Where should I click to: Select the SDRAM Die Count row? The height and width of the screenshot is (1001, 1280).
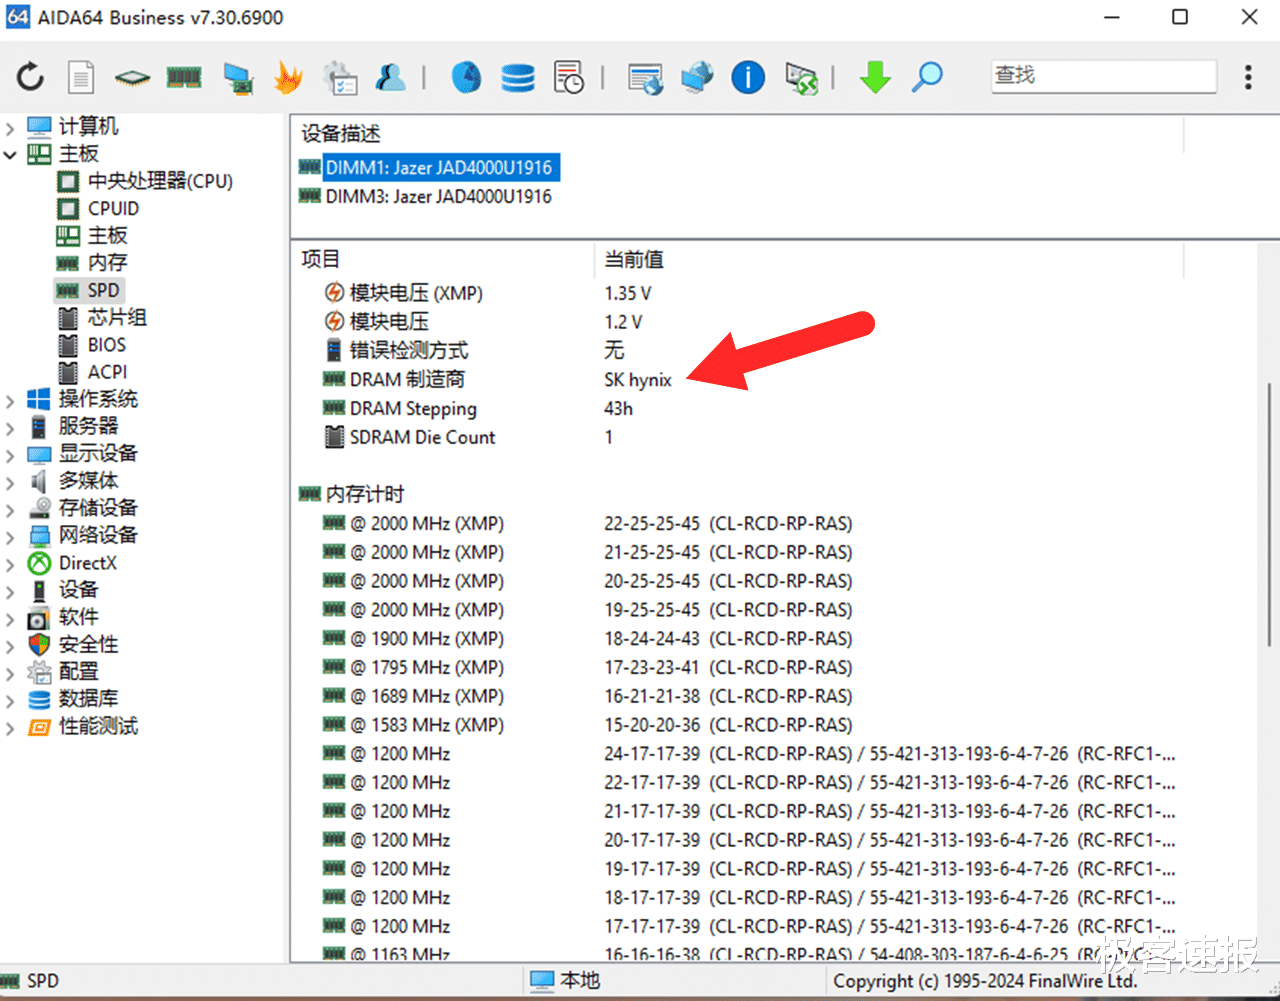740,437
